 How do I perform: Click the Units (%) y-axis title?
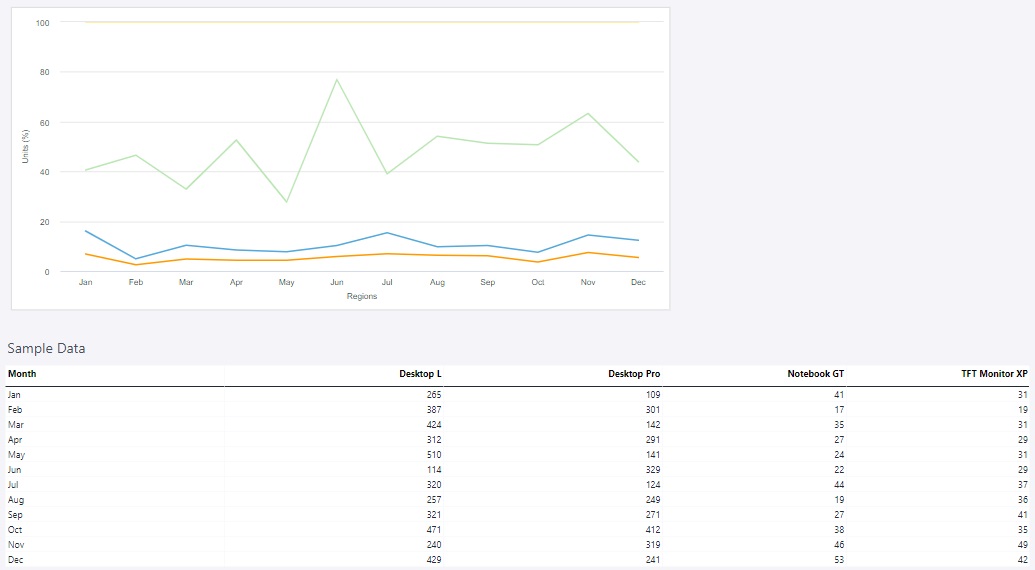click(26, 147)
